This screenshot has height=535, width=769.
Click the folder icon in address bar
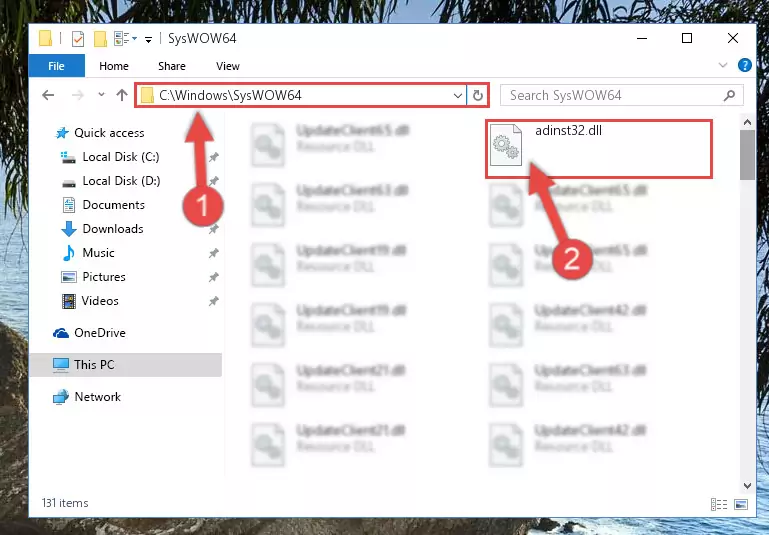click(147, 95)
